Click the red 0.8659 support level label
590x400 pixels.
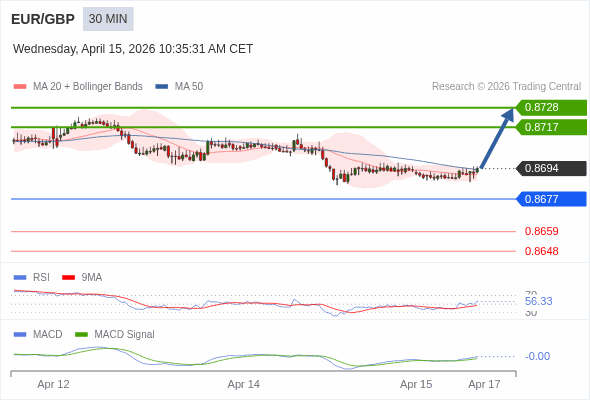coord(541,231)
